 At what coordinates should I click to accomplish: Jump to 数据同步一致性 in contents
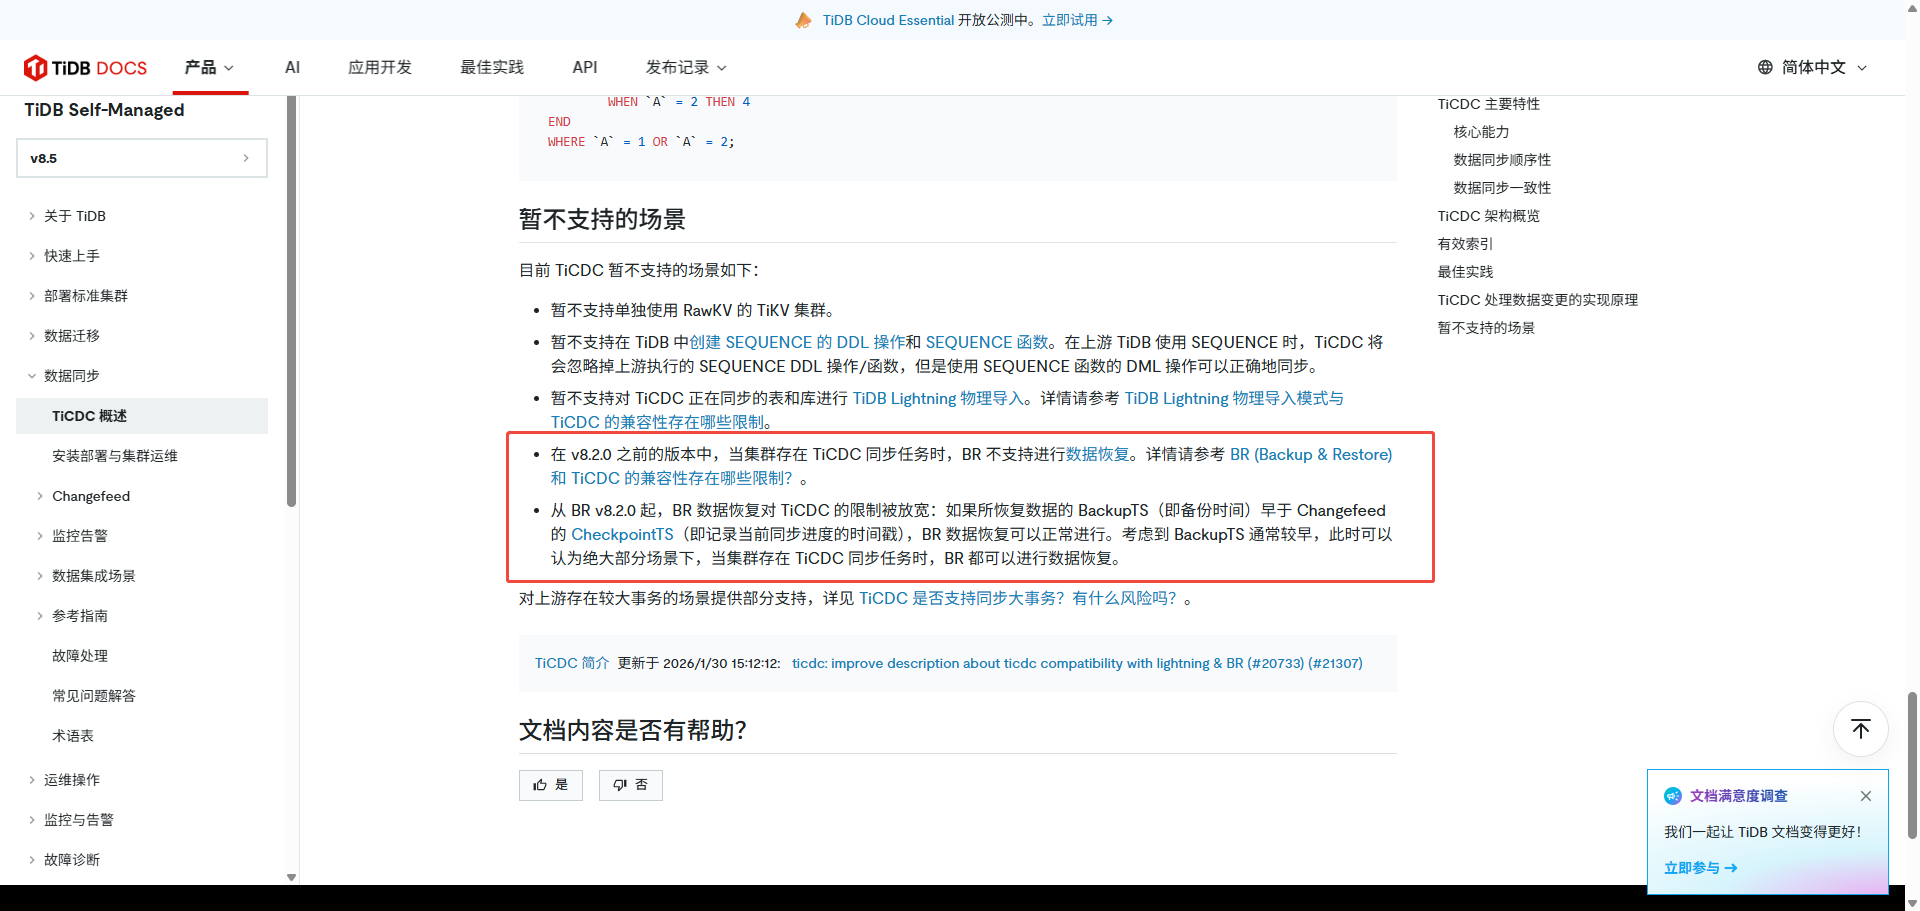(1502, 188)
